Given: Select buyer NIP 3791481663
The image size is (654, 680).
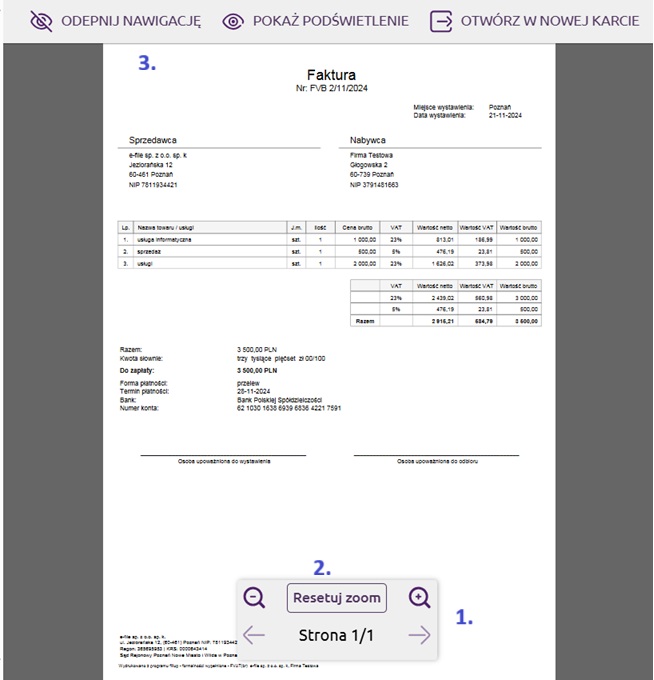Looking at the screenshot, I should [x=374, y=185].
